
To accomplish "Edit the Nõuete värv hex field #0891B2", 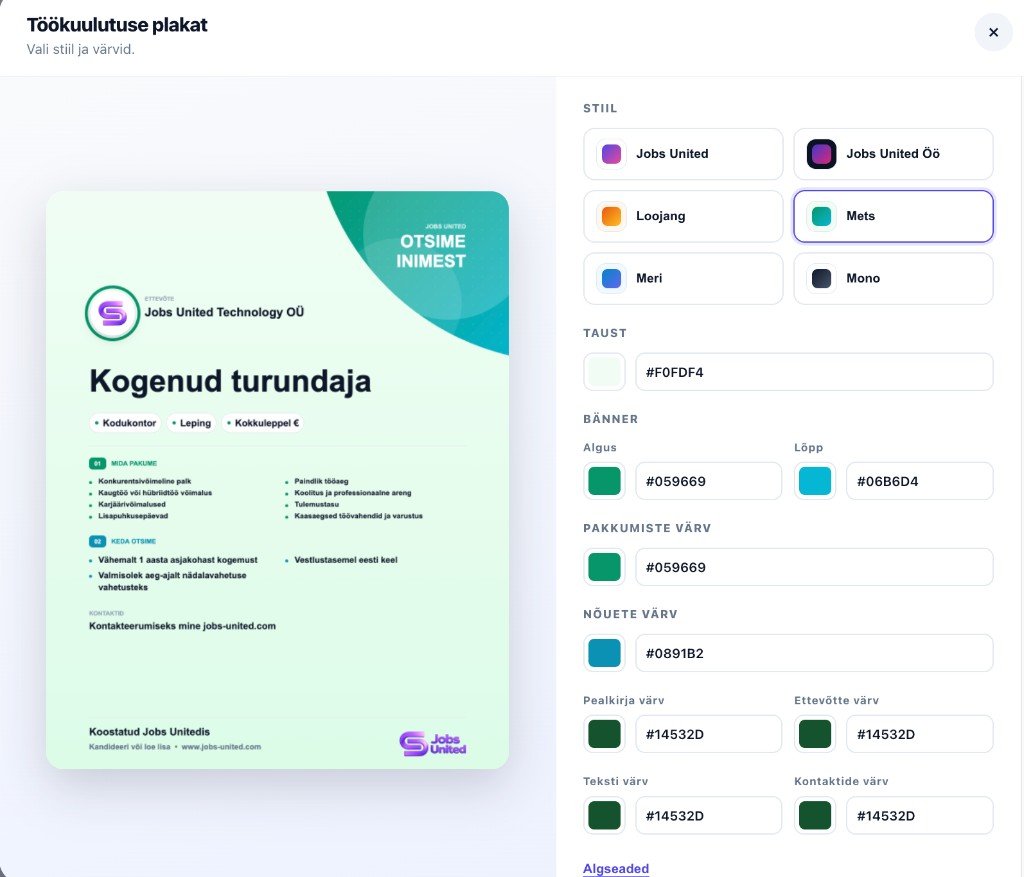I will point(814,653).
